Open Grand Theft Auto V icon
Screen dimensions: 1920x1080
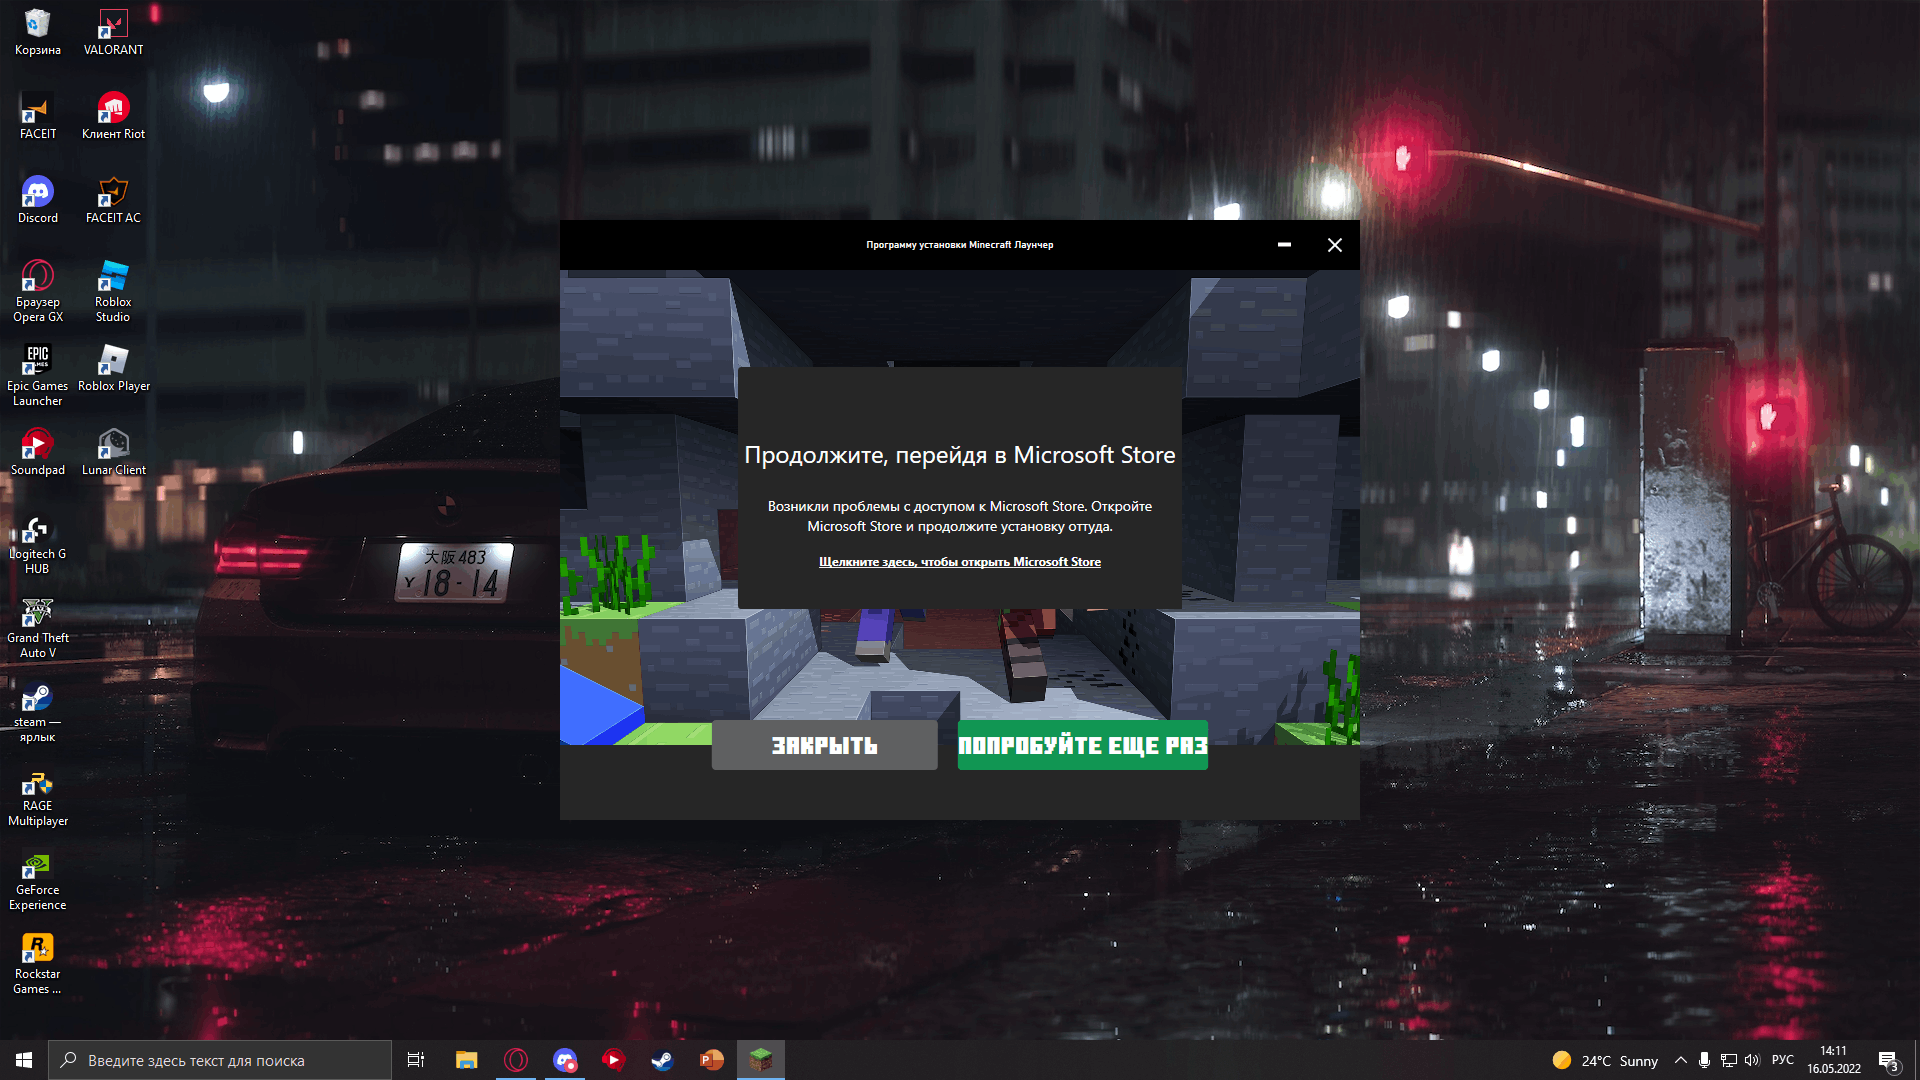38,615
